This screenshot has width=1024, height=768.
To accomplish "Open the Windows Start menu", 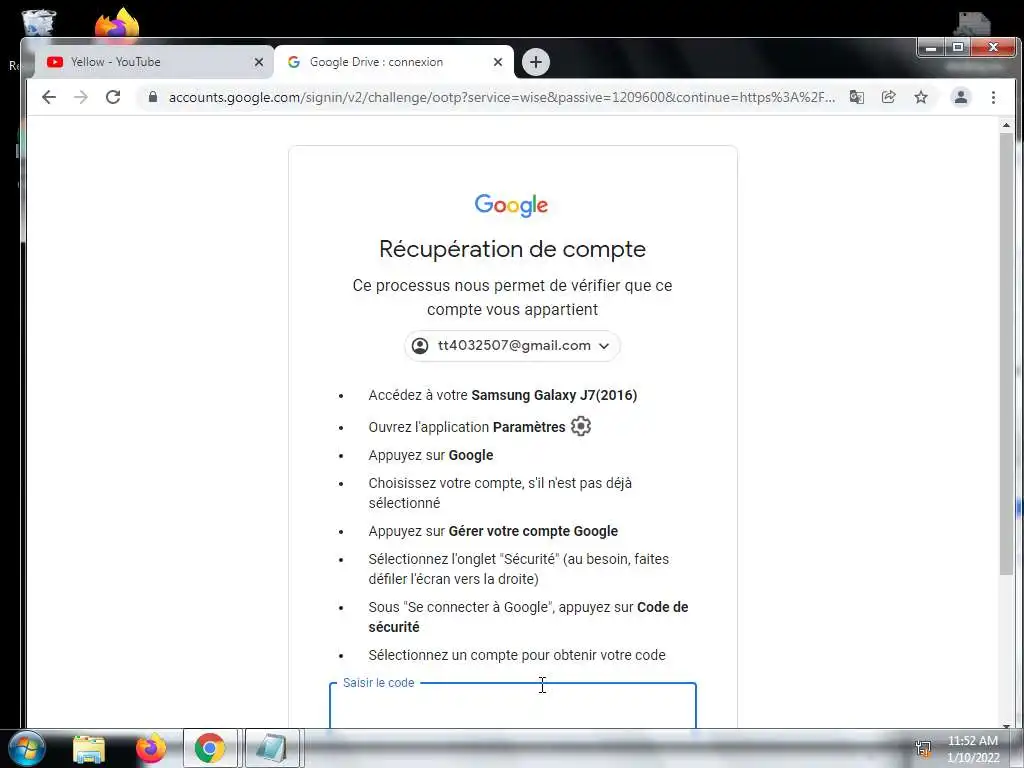I will pos(27,748).
